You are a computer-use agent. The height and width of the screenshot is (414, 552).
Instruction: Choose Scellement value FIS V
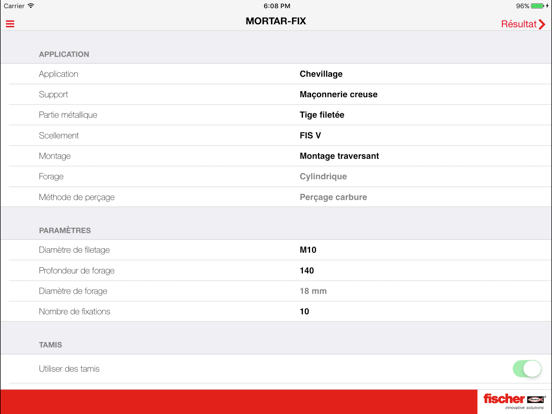tap(310, 136)
